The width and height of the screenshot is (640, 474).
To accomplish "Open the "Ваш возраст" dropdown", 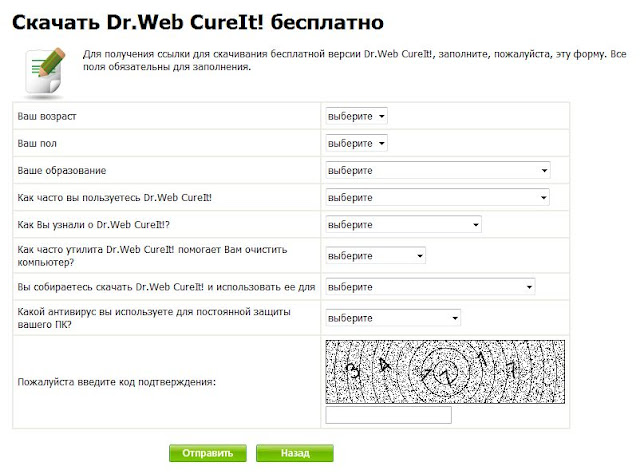I will click(x=356, y=116).
